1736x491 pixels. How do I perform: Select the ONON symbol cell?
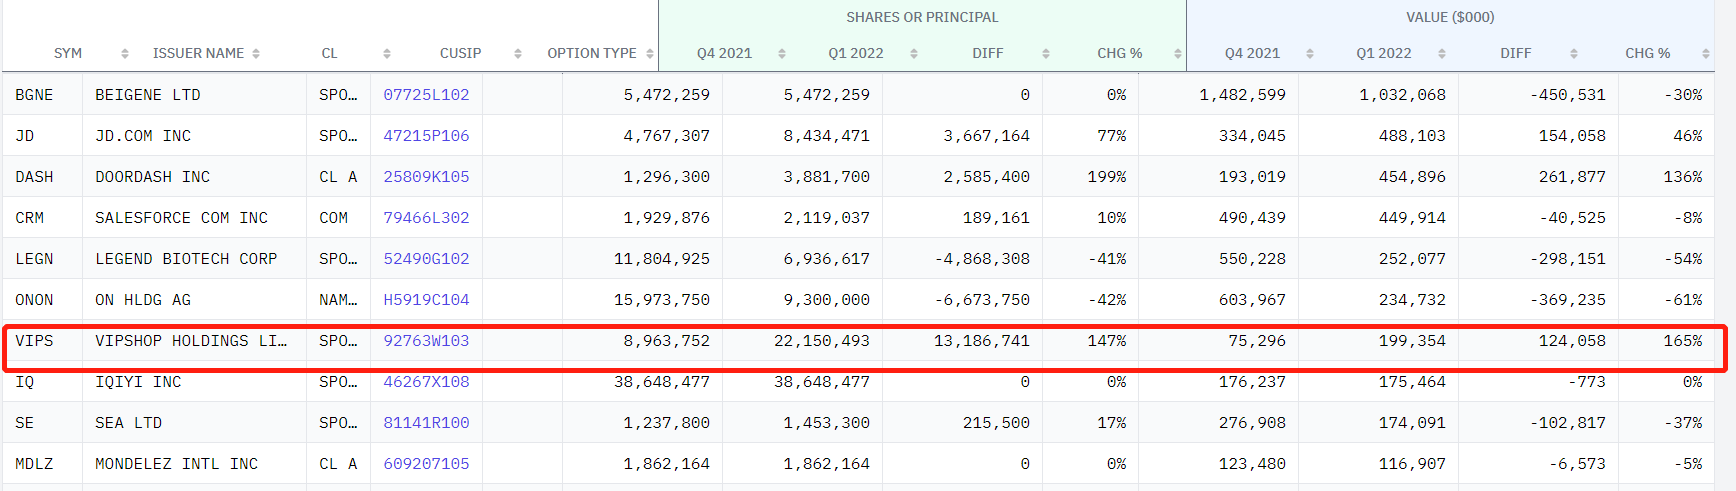[x=43, y=300]
